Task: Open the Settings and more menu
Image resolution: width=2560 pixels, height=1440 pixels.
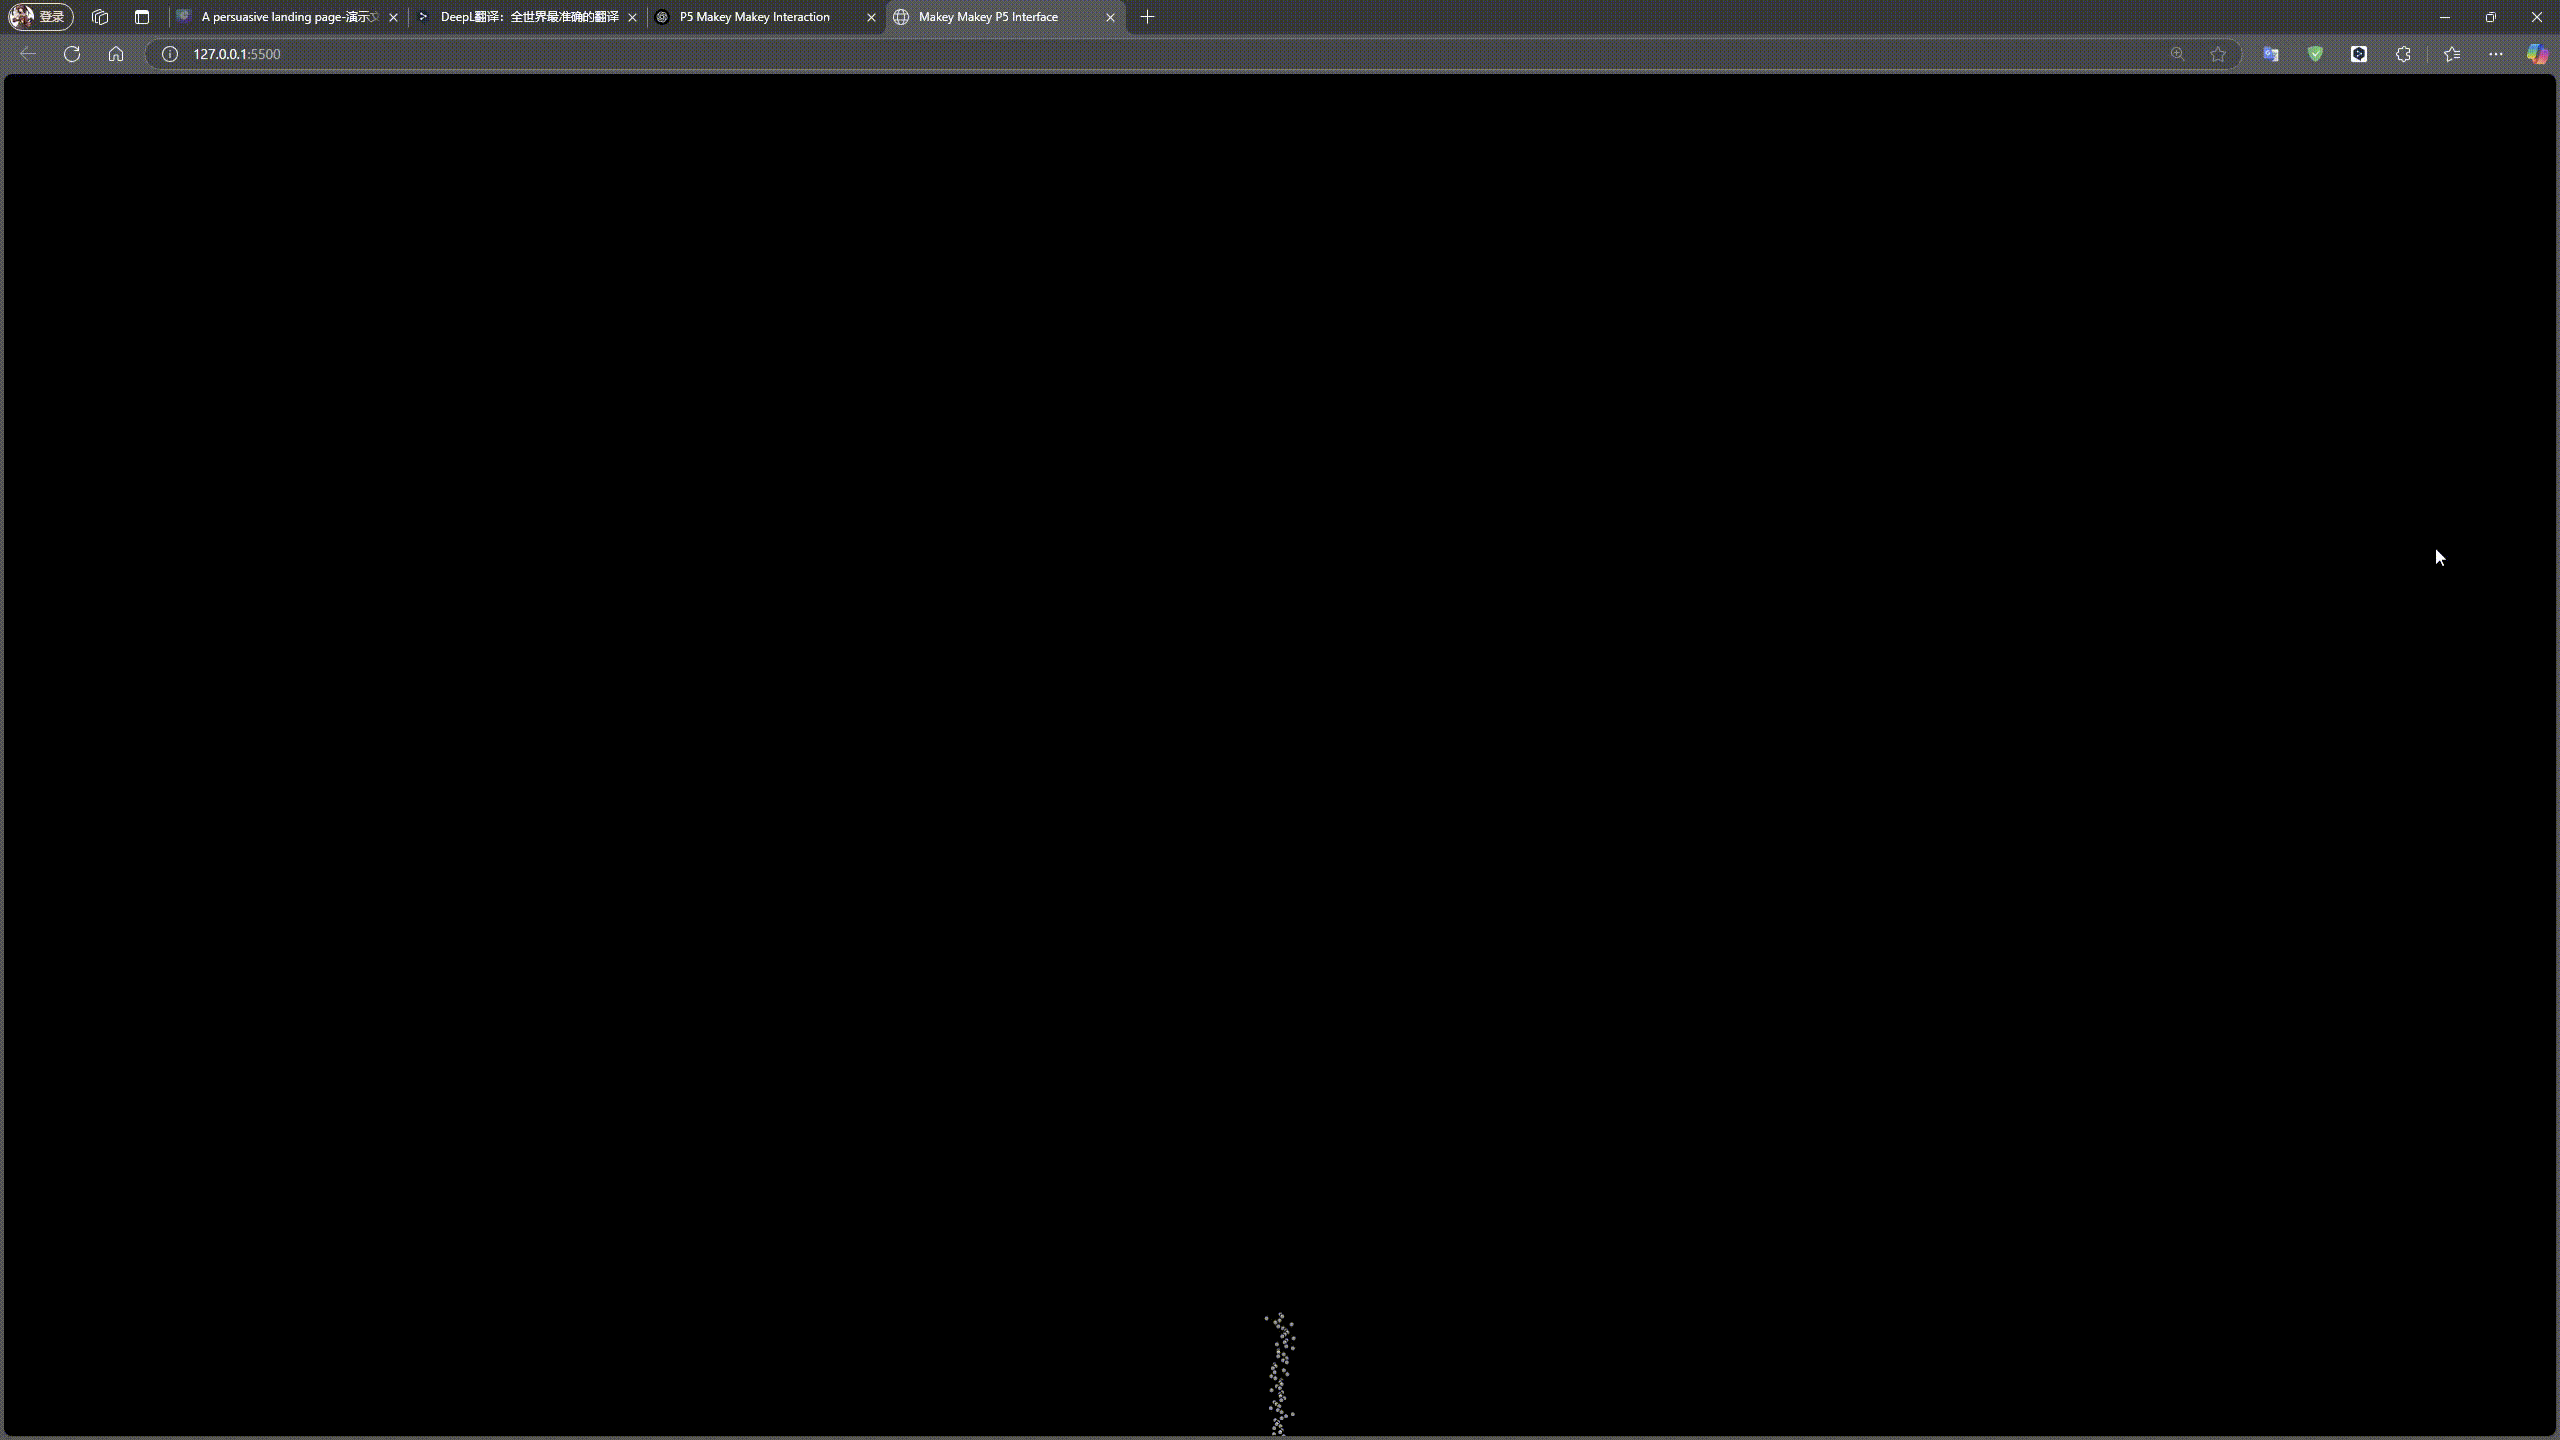Action: click(x=2496, y=54)
